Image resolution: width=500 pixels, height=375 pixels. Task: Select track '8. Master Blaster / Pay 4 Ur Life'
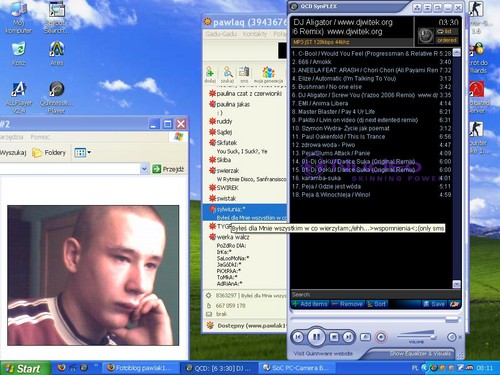371,112
